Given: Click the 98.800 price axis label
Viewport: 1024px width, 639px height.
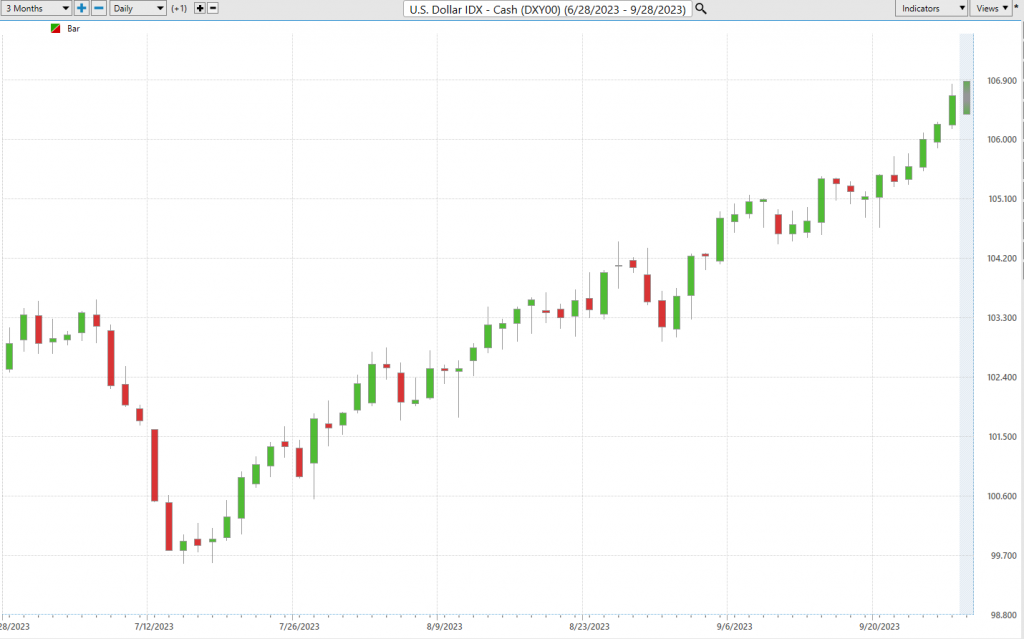Looking at the screenshot, I should point(1004,615).
